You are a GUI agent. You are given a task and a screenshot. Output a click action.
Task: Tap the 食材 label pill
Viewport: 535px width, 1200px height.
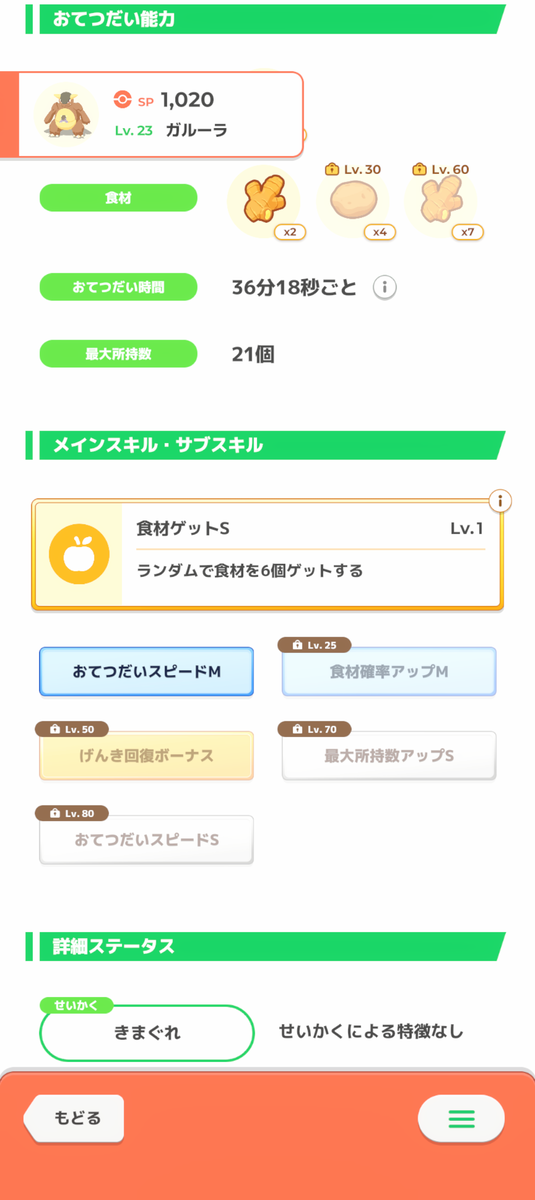click(x=118, y=198)
